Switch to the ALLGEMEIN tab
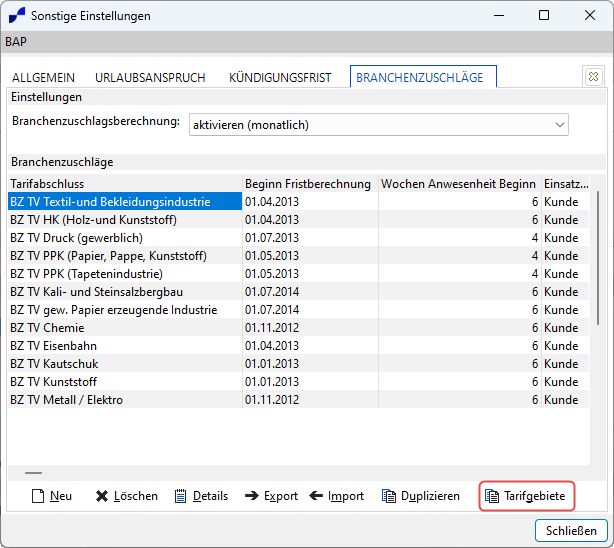The width and height of the screenshot is (614, 548). [43, 78]
